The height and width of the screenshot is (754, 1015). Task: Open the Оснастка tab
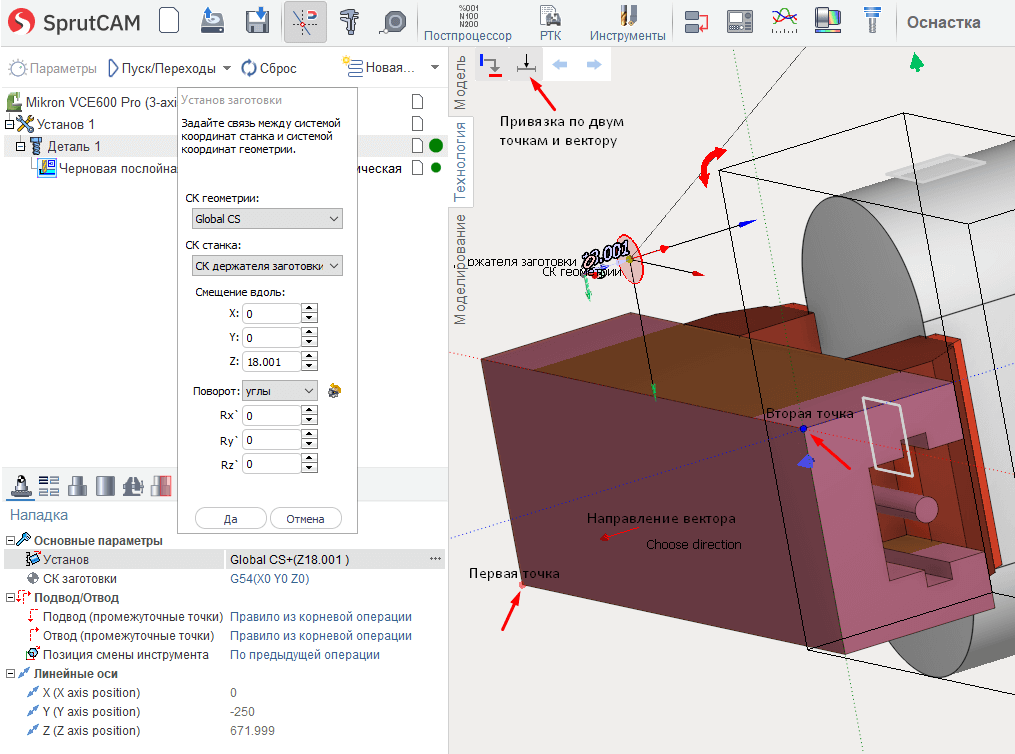943,23
